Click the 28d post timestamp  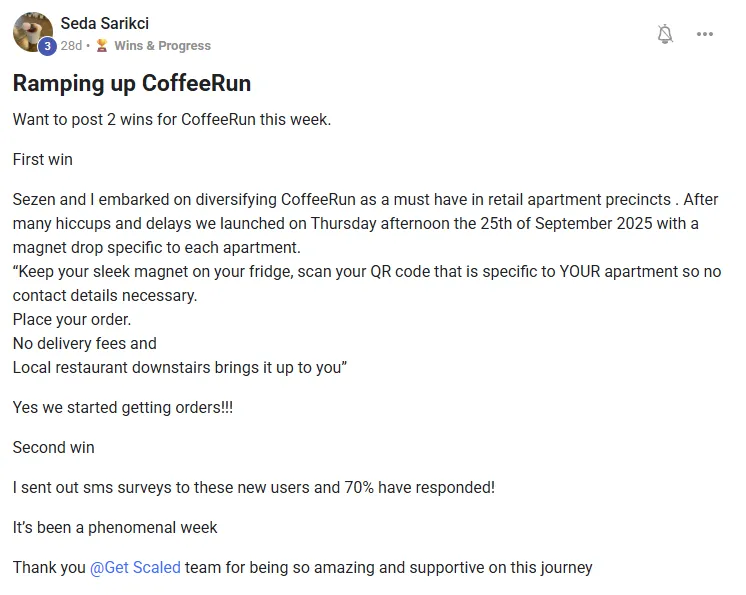coord(70,45)
